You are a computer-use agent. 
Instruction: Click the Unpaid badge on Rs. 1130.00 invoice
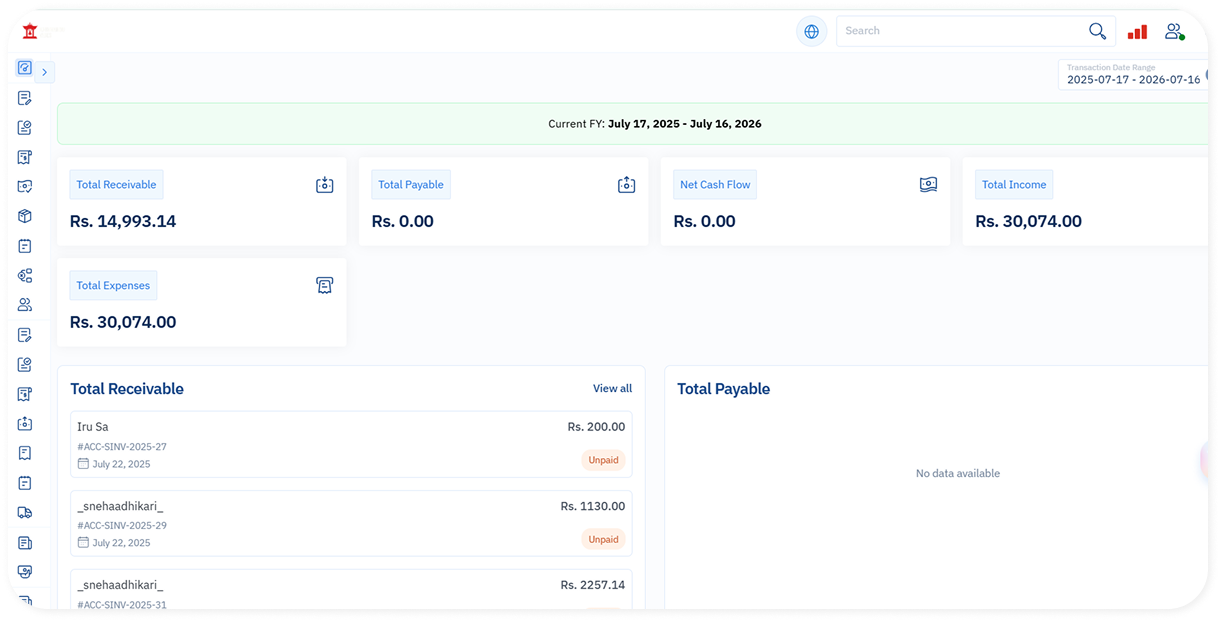[603, 539]
